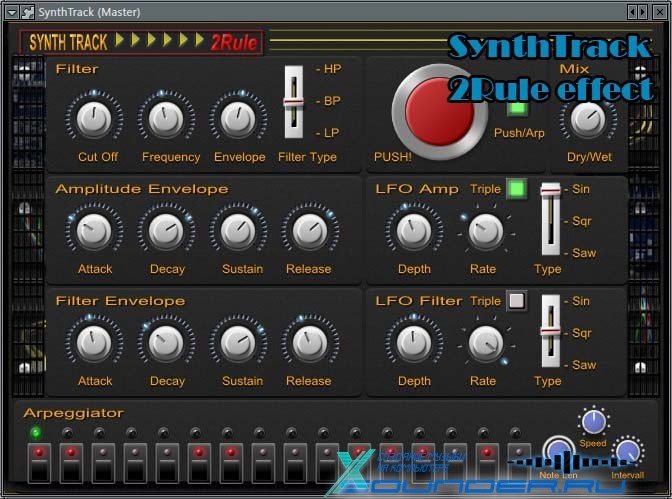Click the LFO Filter Depth knob
Screen dimensions: 672x499
414,343
